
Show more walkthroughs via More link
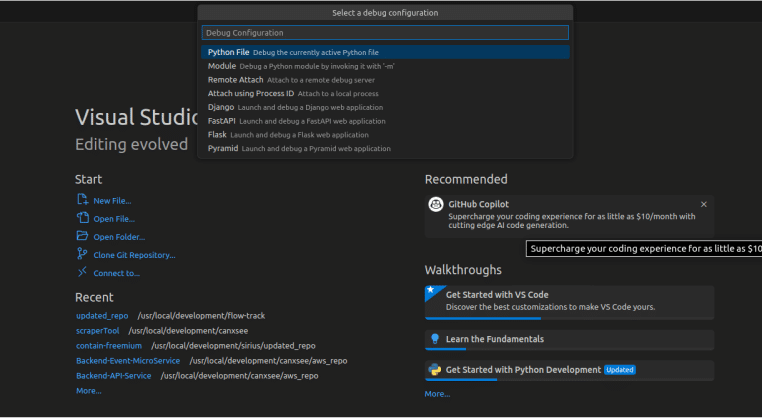point(437,394)
